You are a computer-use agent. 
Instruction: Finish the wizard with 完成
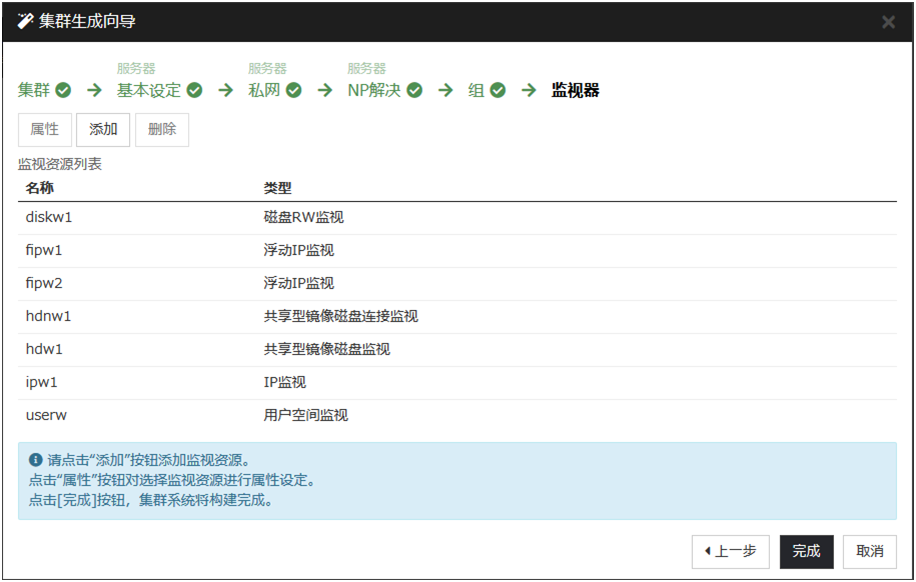(806, 552)
